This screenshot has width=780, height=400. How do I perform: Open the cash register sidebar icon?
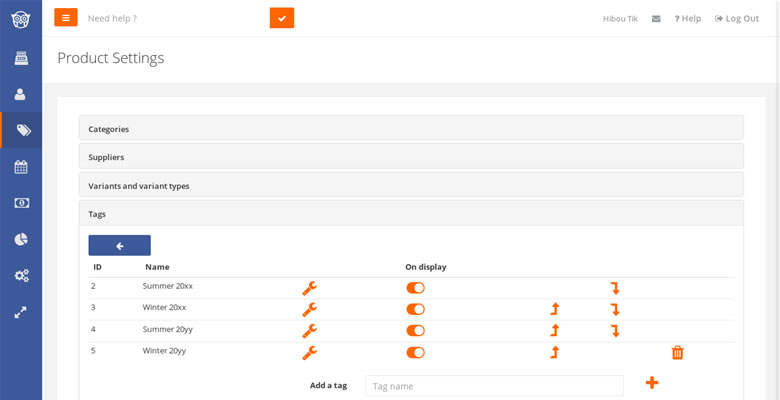pos(21,58)
